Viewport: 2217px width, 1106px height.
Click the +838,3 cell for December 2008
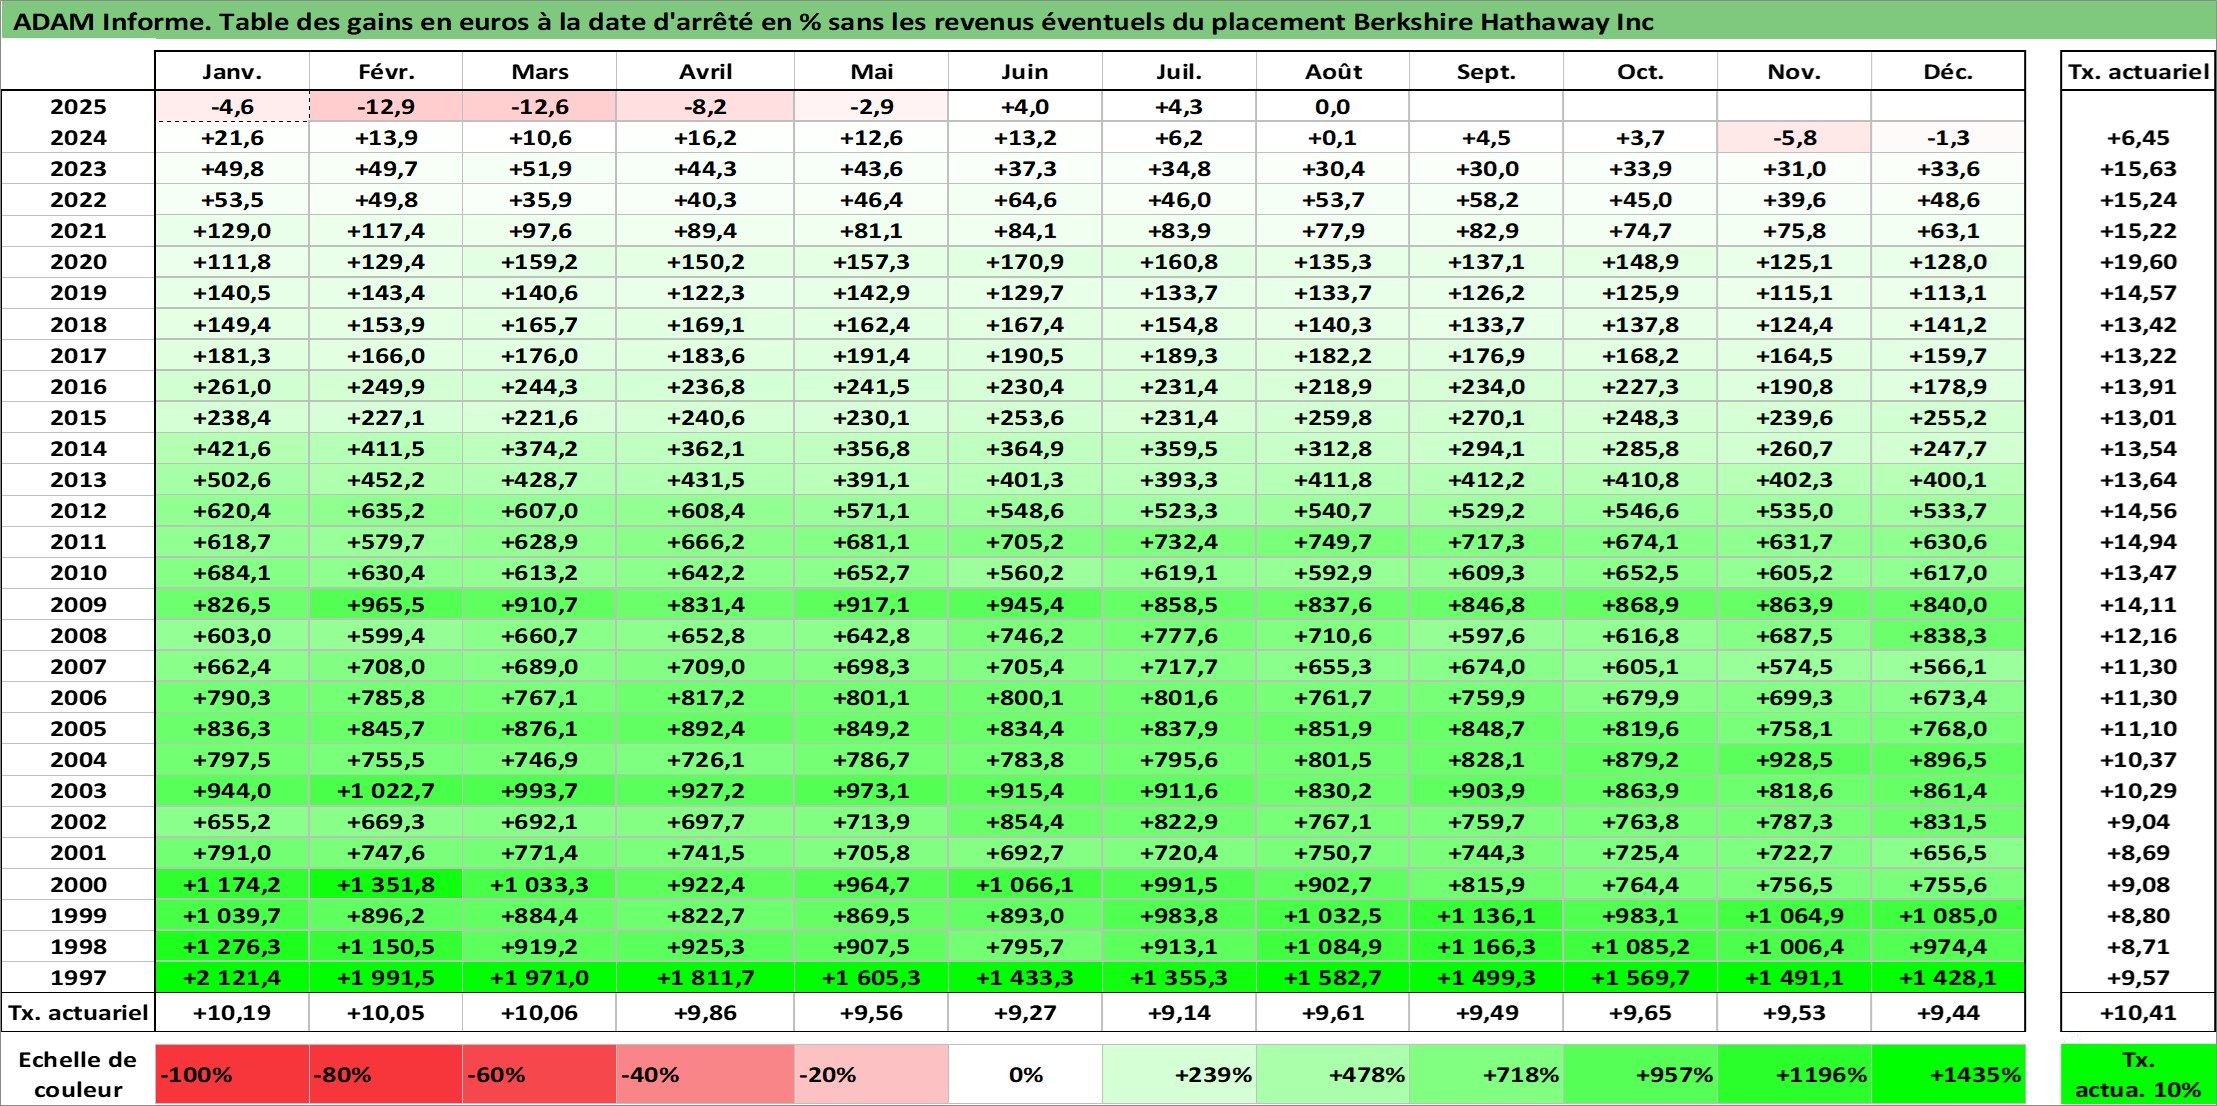click(1948, 636)
